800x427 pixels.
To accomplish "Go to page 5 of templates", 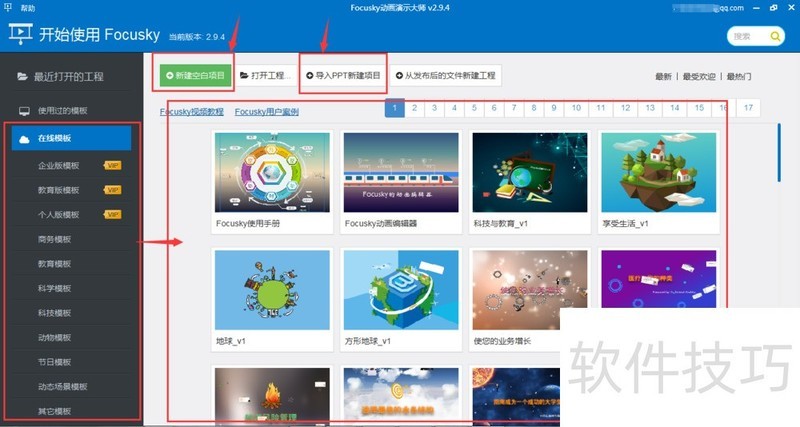I will pyautogui.click(x=474, y=108).
